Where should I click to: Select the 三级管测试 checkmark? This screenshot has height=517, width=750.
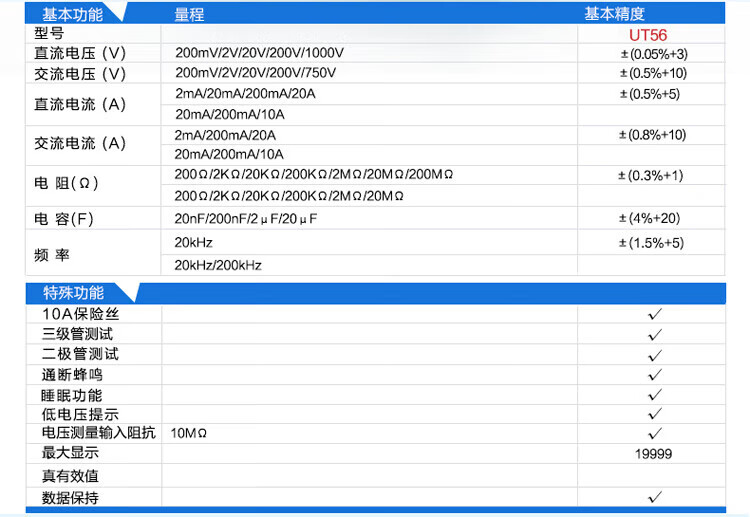tap(655, 334)
